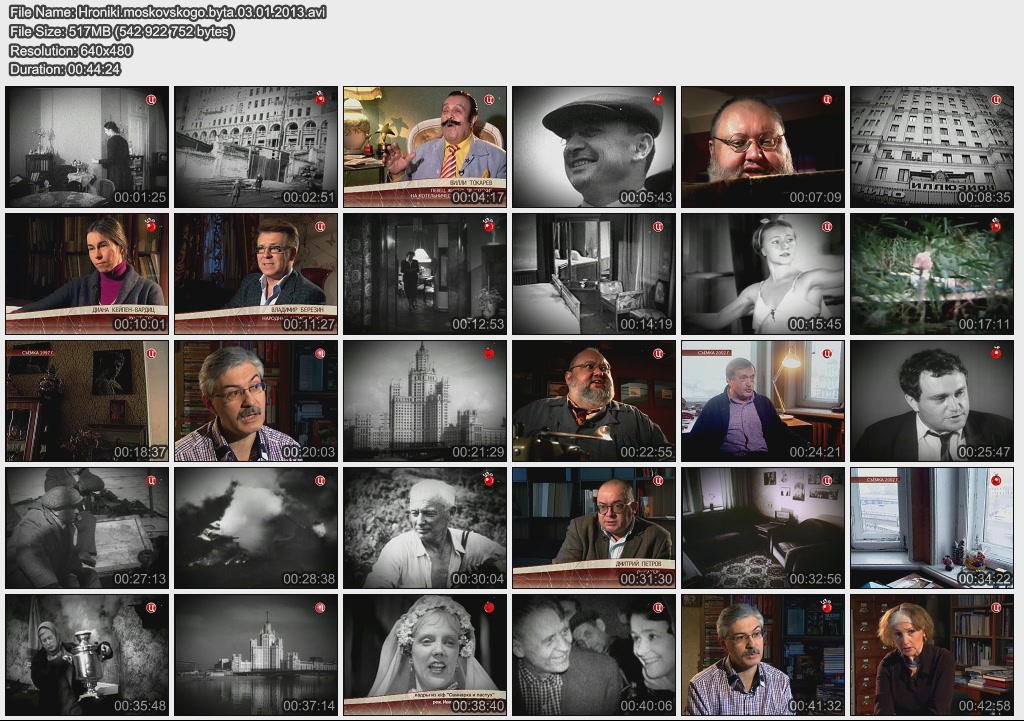Click the channel logo on the 00:08:35 building frame
The width and height of the screenshot is (1024, 721).
point(996,99)
